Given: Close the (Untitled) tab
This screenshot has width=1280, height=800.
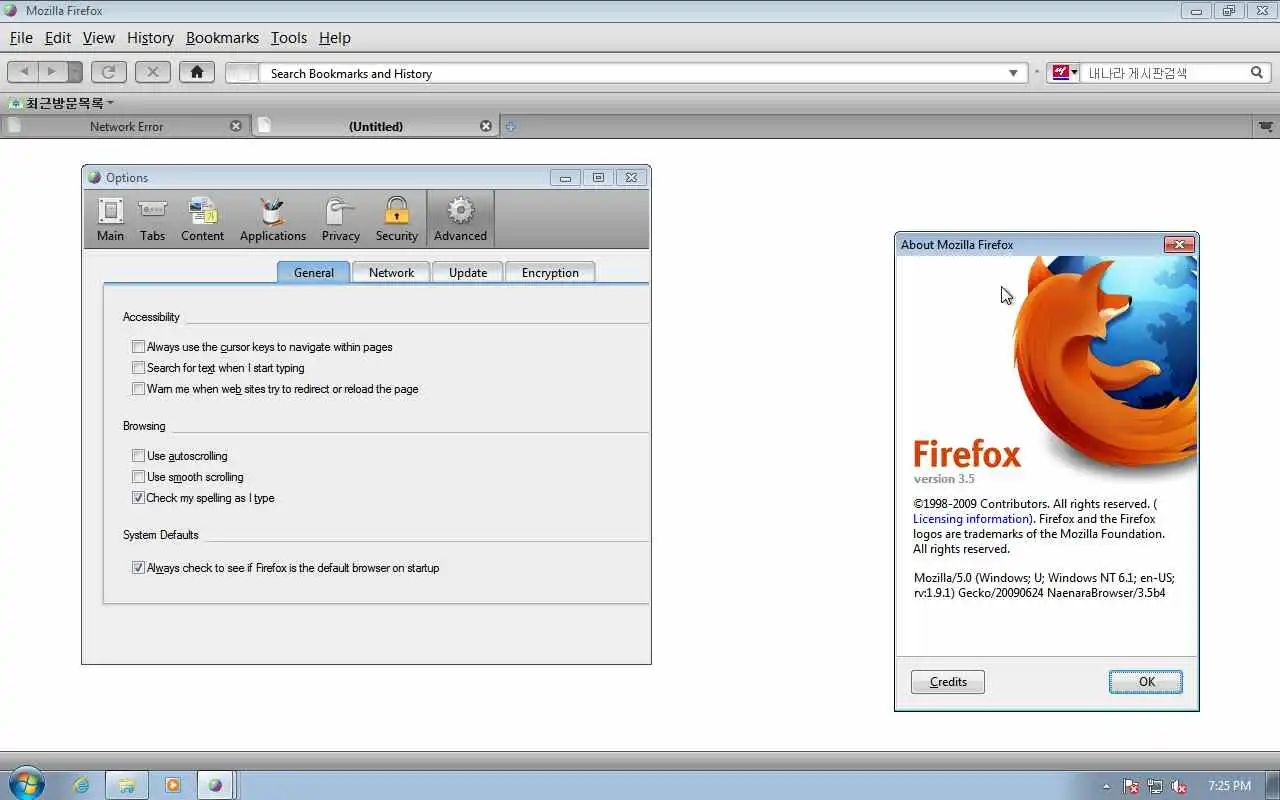Looking at the screenshot, I should point(486,126).
